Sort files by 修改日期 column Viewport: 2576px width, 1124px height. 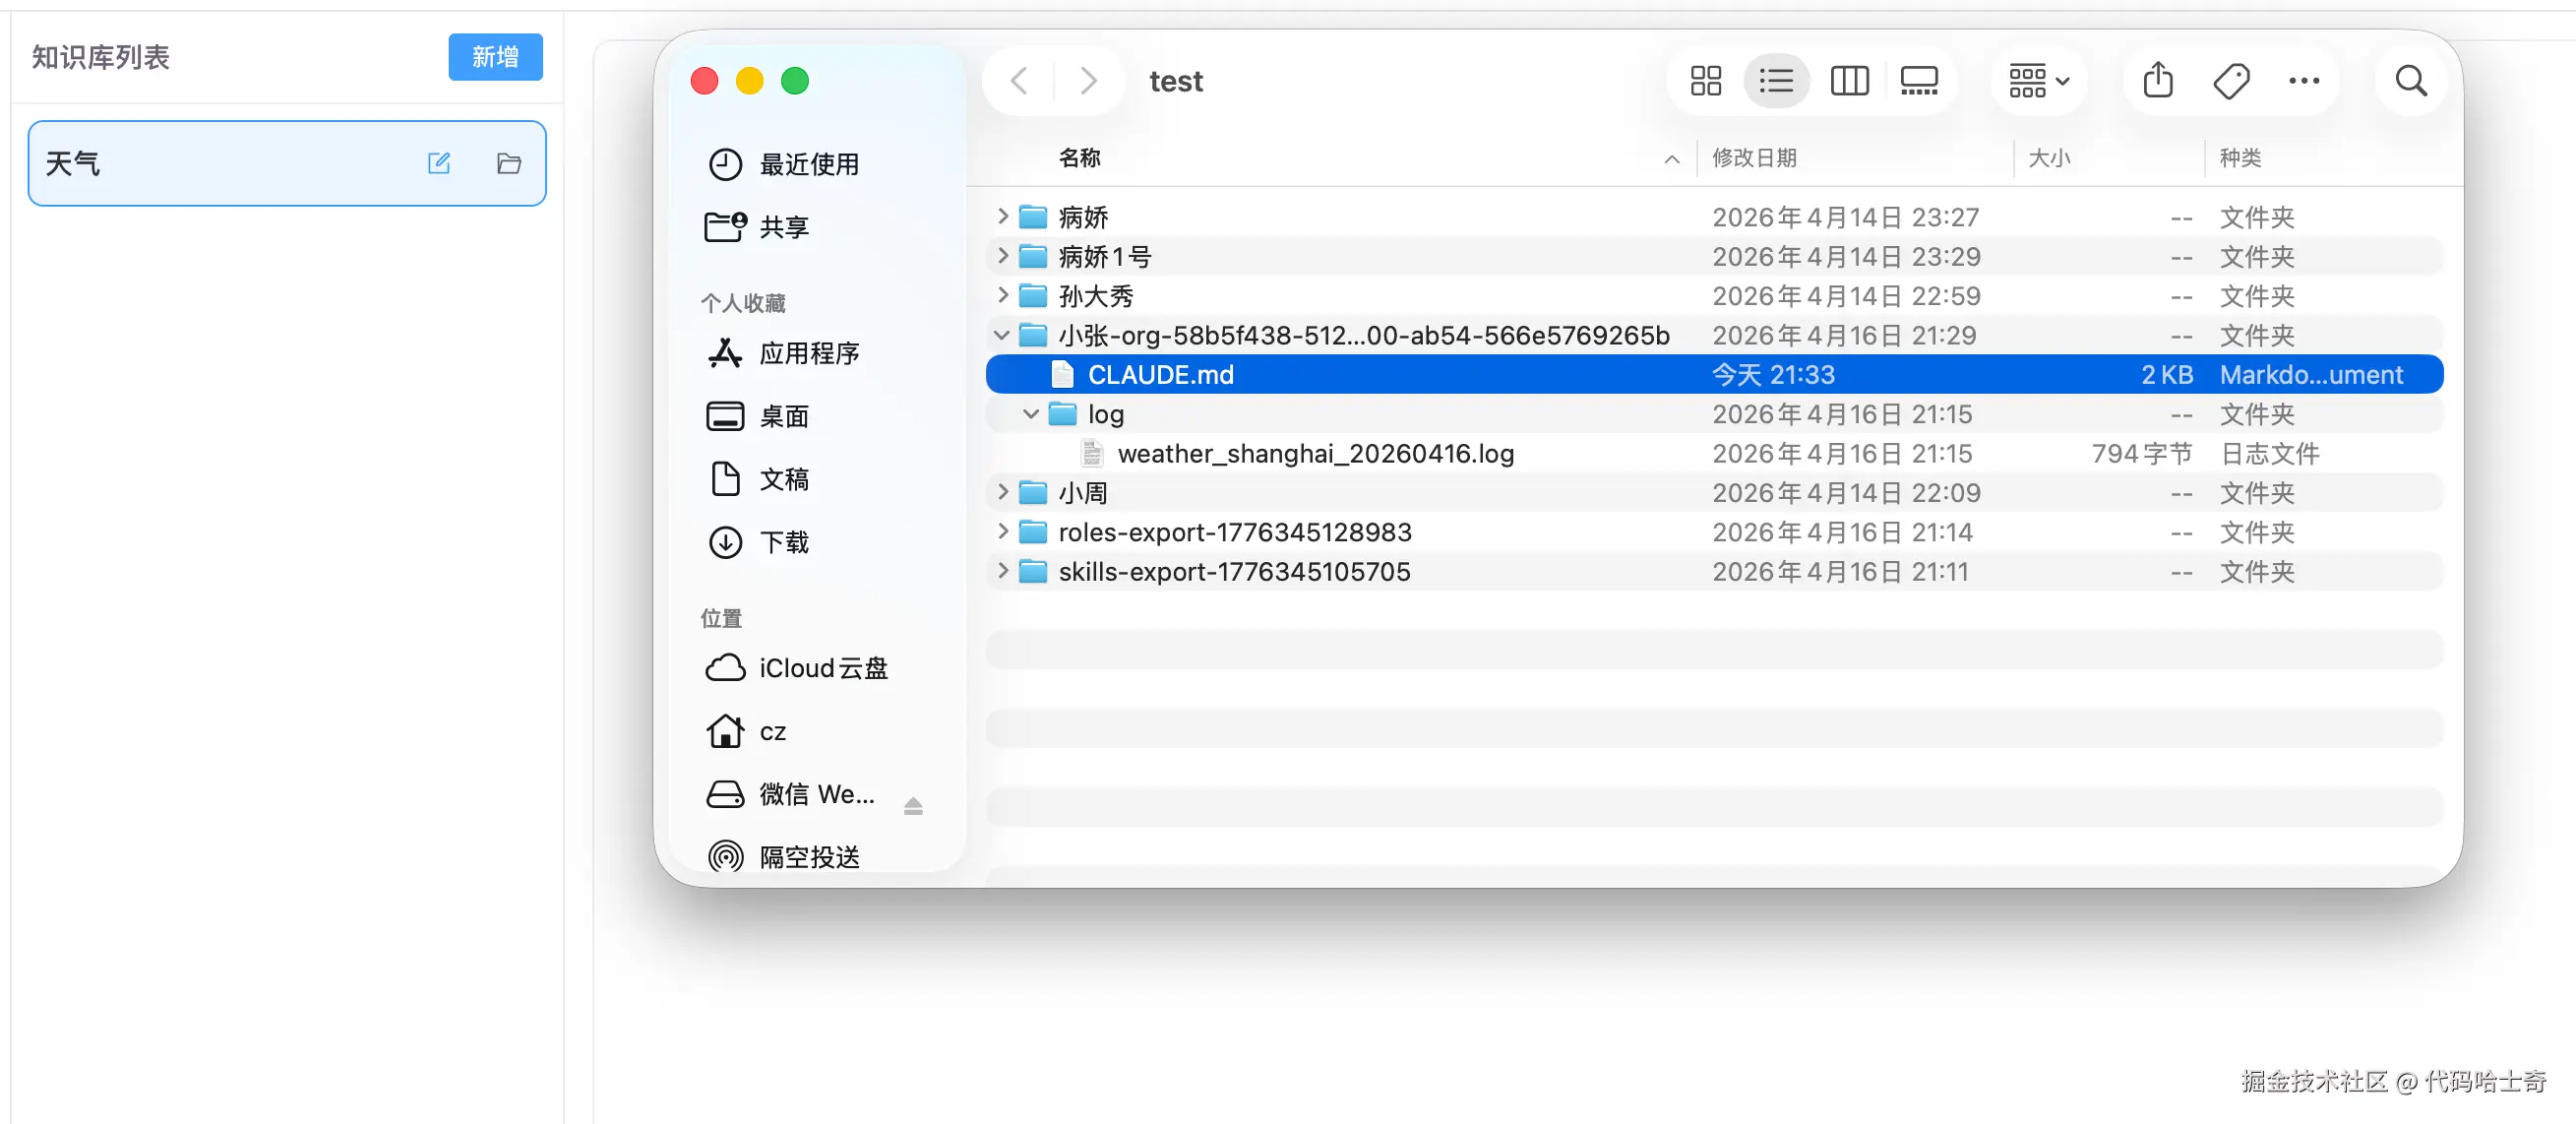click(1755, 158)
